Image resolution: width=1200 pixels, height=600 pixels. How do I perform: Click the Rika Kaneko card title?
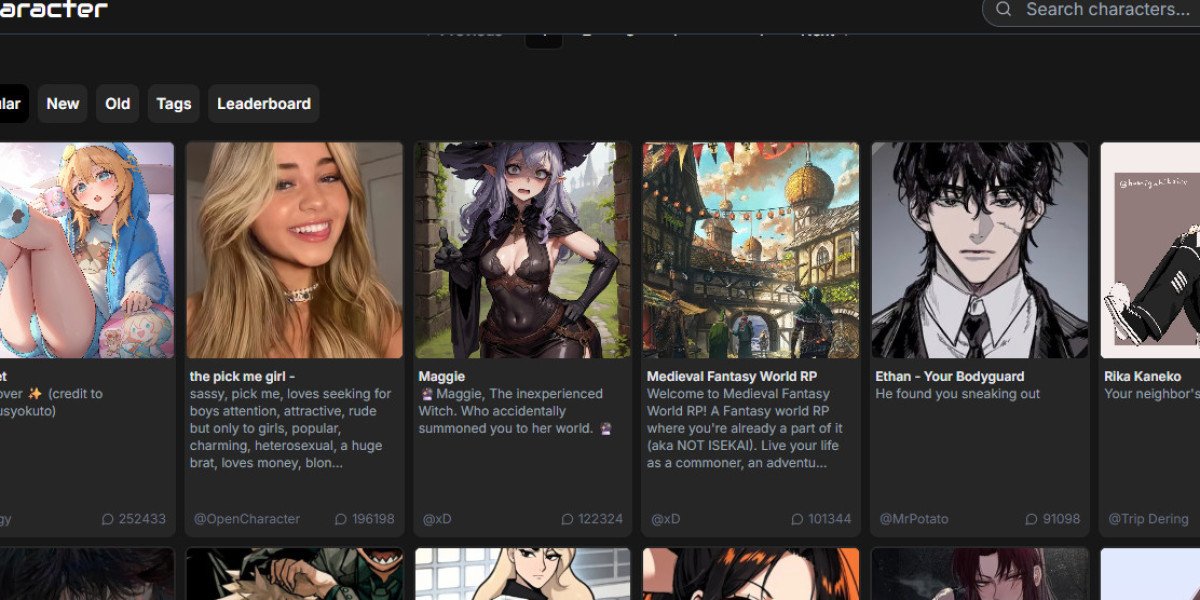pos(1142,377)
